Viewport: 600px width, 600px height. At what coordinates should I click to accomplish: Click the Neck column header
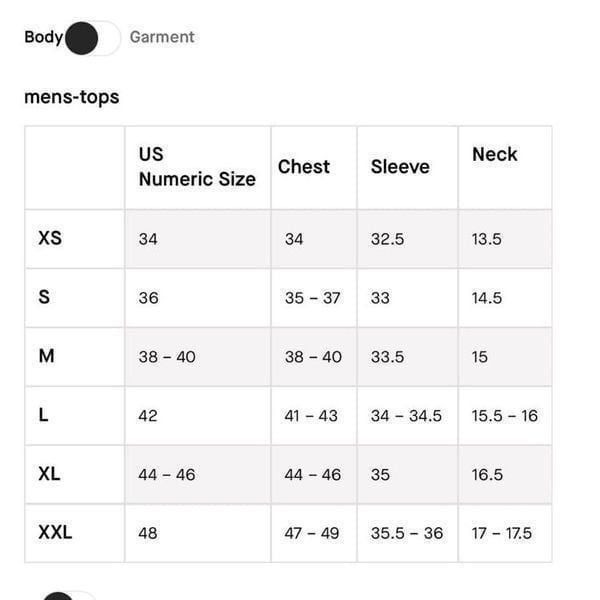tap(494, 155)
